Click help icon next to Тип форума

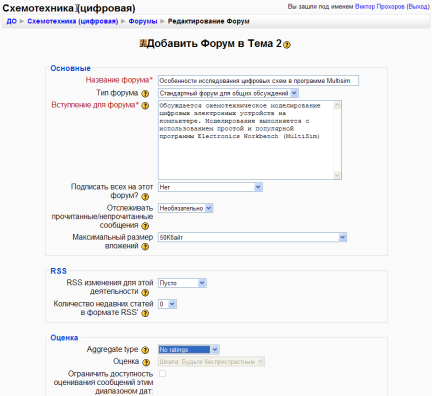145,93
